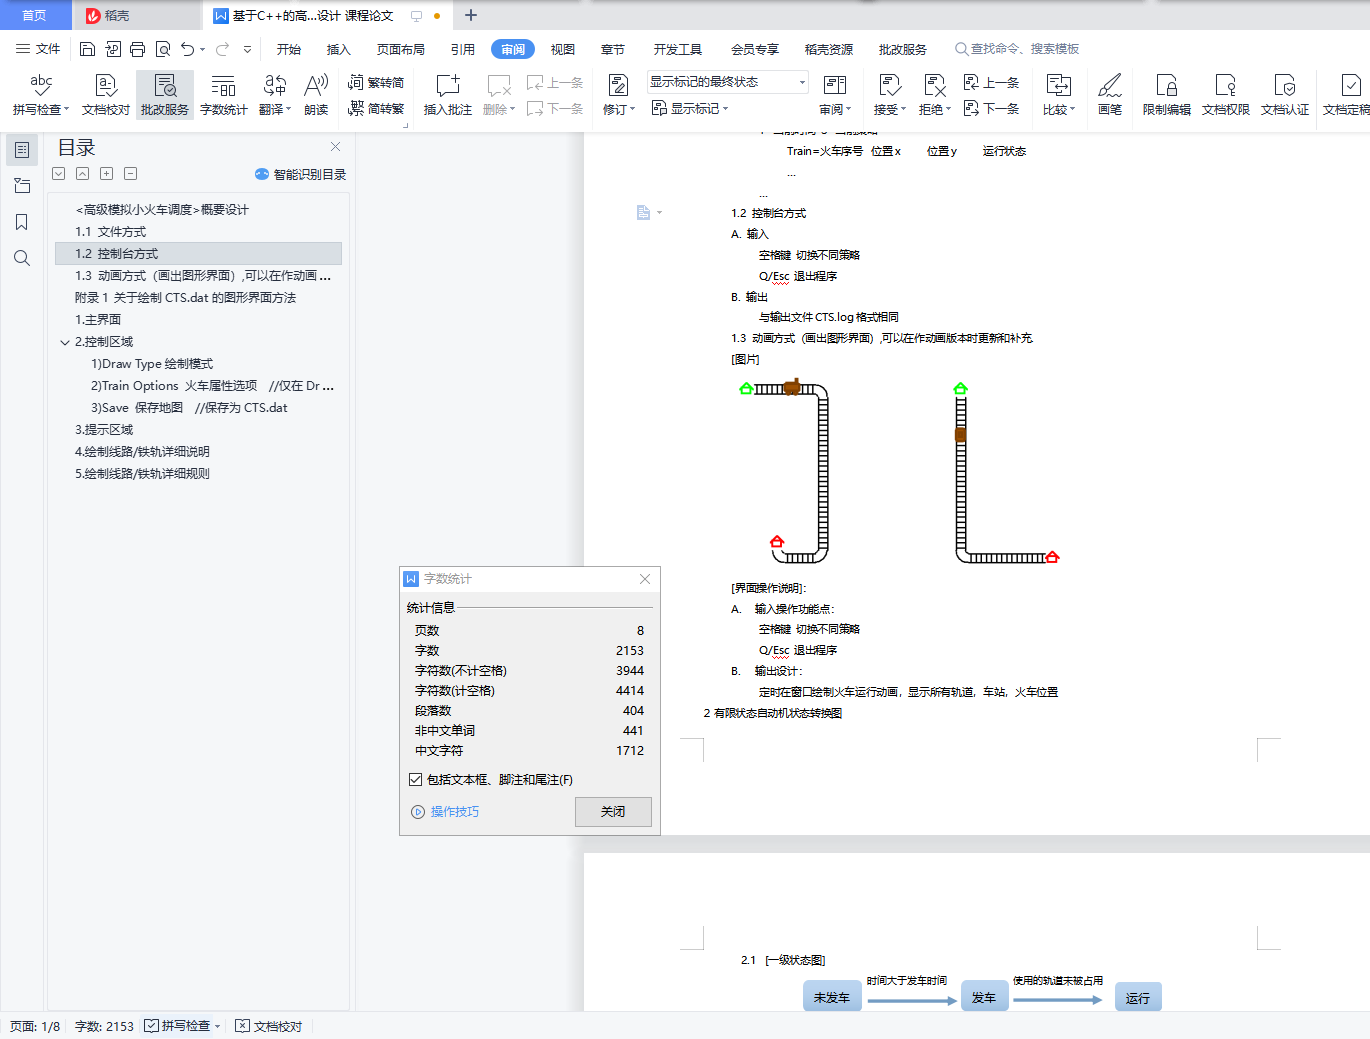The height and width of the screenshot is (1039, 1370).
Task: Click 智能识别目录 smart outline recognition
Action: click(301, 174)
